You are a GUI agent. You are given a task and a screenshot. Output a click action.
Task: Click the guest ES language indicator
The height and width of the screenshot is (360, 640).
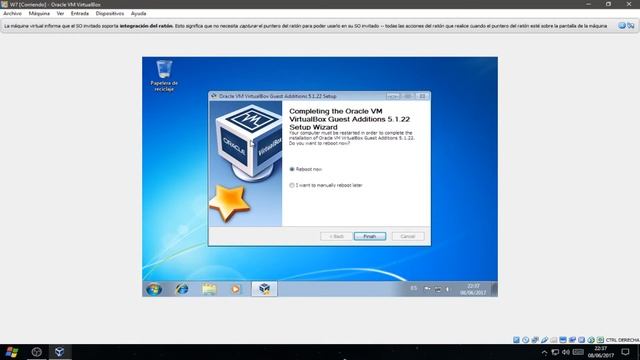pos(413,289)
